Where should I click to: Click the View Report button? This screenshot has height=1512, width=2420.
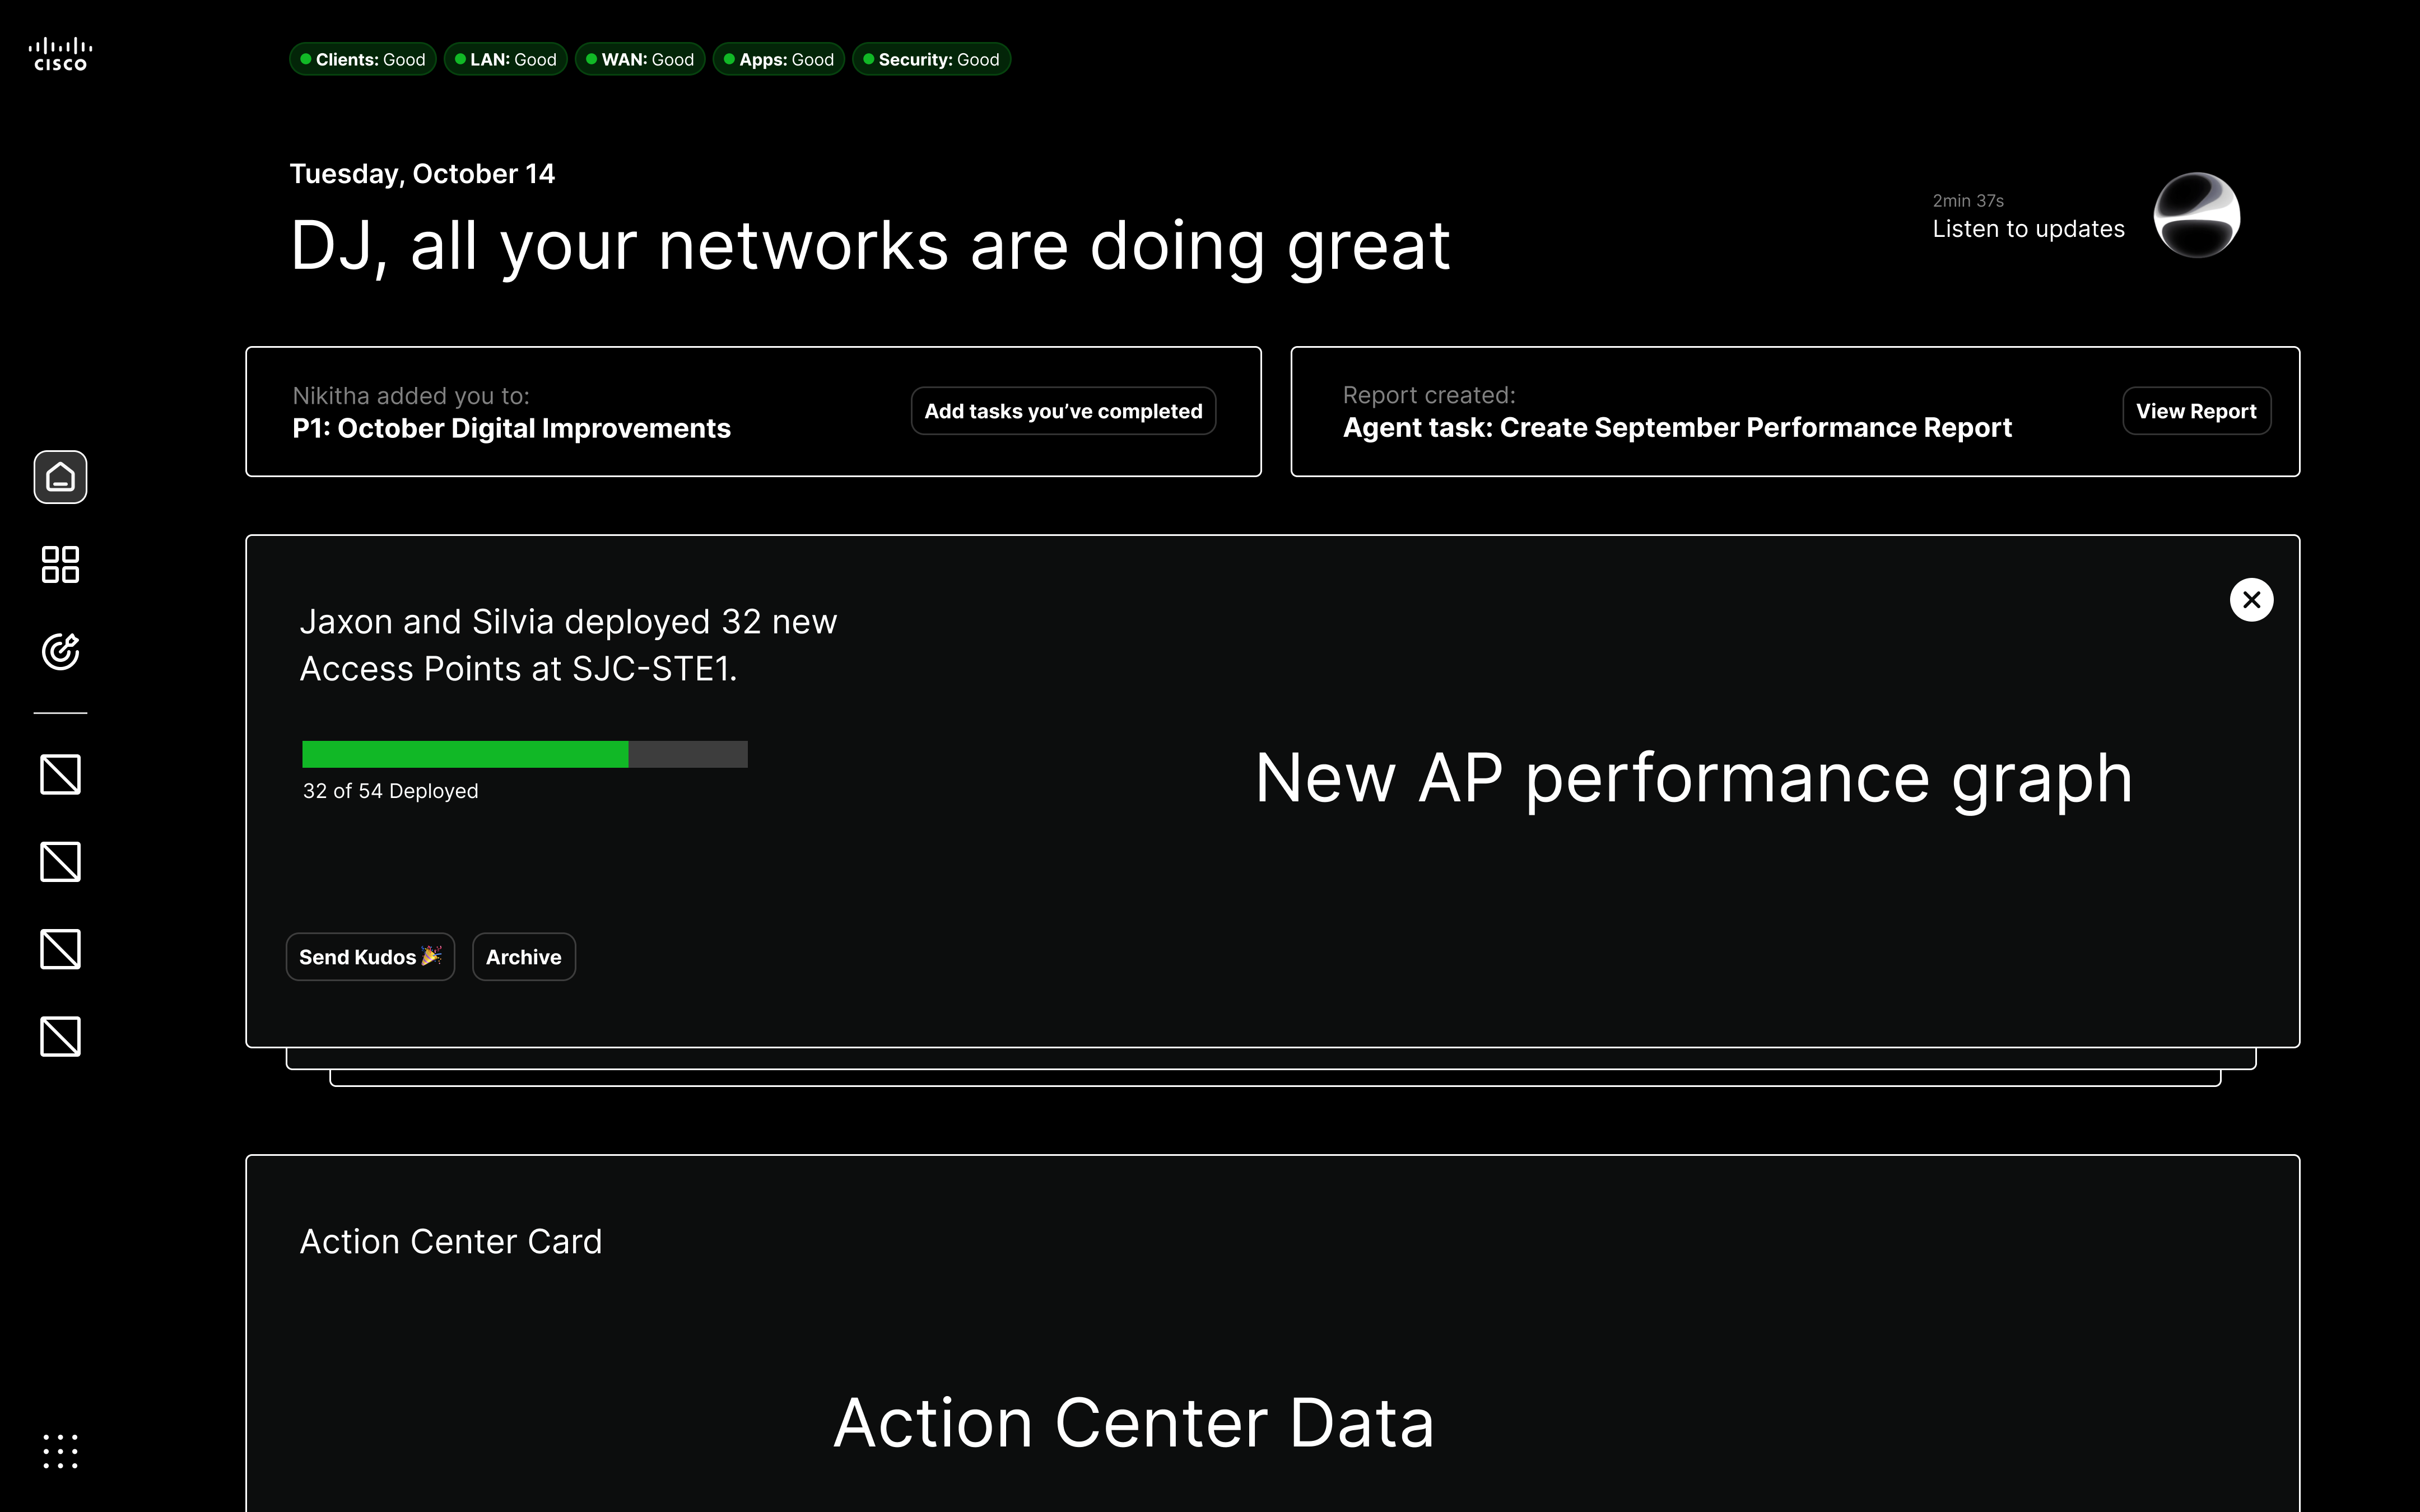pos(2196,411)
